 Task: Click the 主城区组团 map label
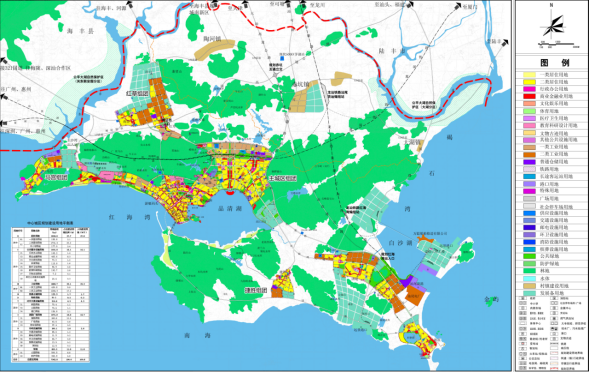[282, 178]
